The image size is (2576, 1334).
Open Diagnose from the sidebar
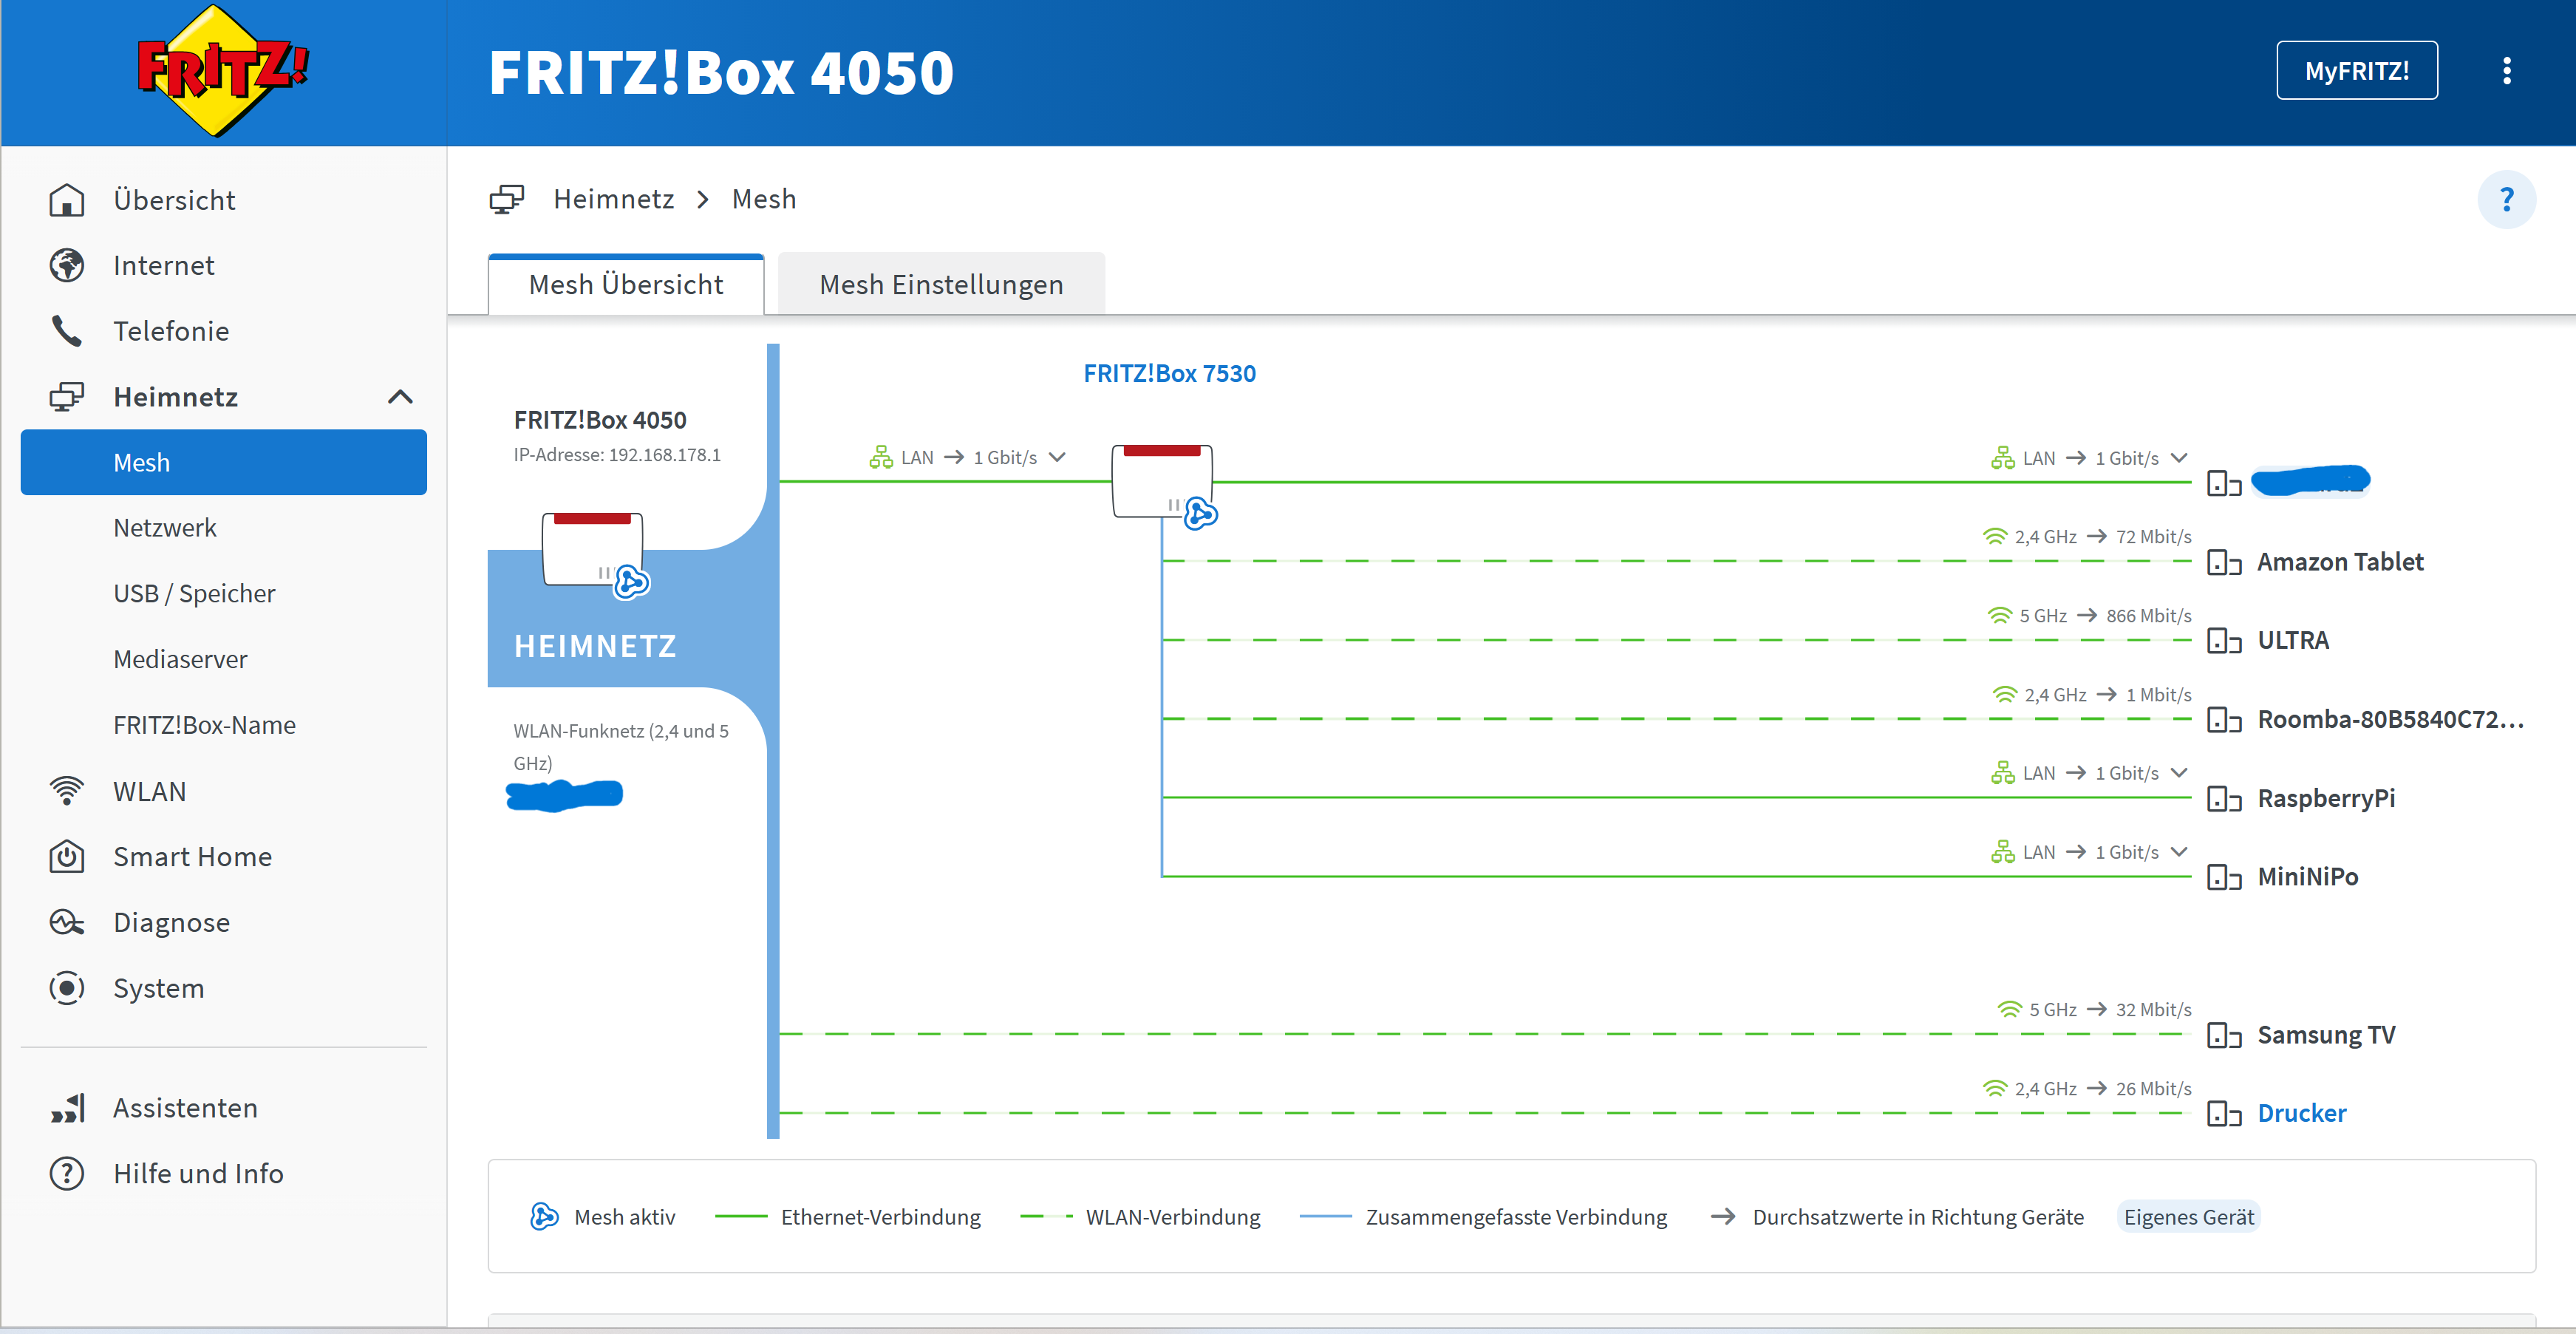[171, 922]
